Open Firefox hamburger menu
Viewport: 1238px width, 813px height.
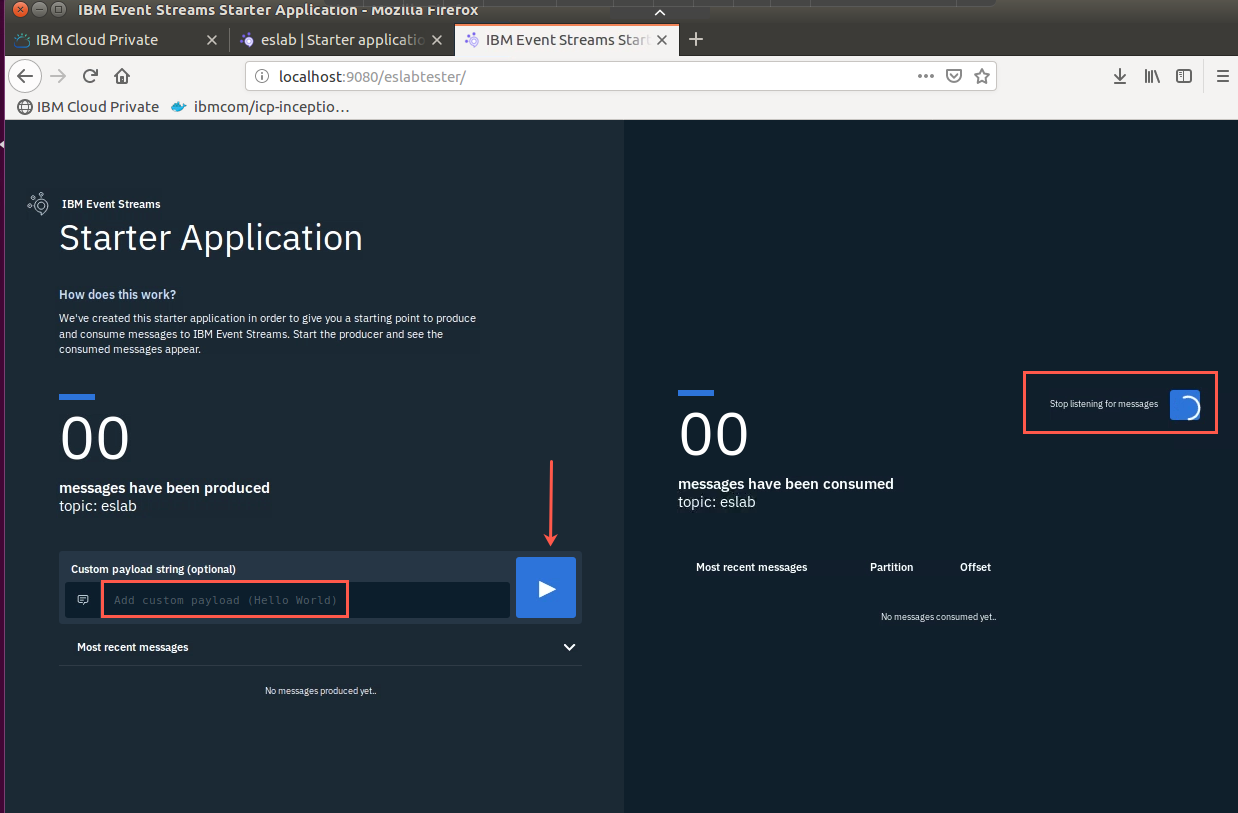1222,76
